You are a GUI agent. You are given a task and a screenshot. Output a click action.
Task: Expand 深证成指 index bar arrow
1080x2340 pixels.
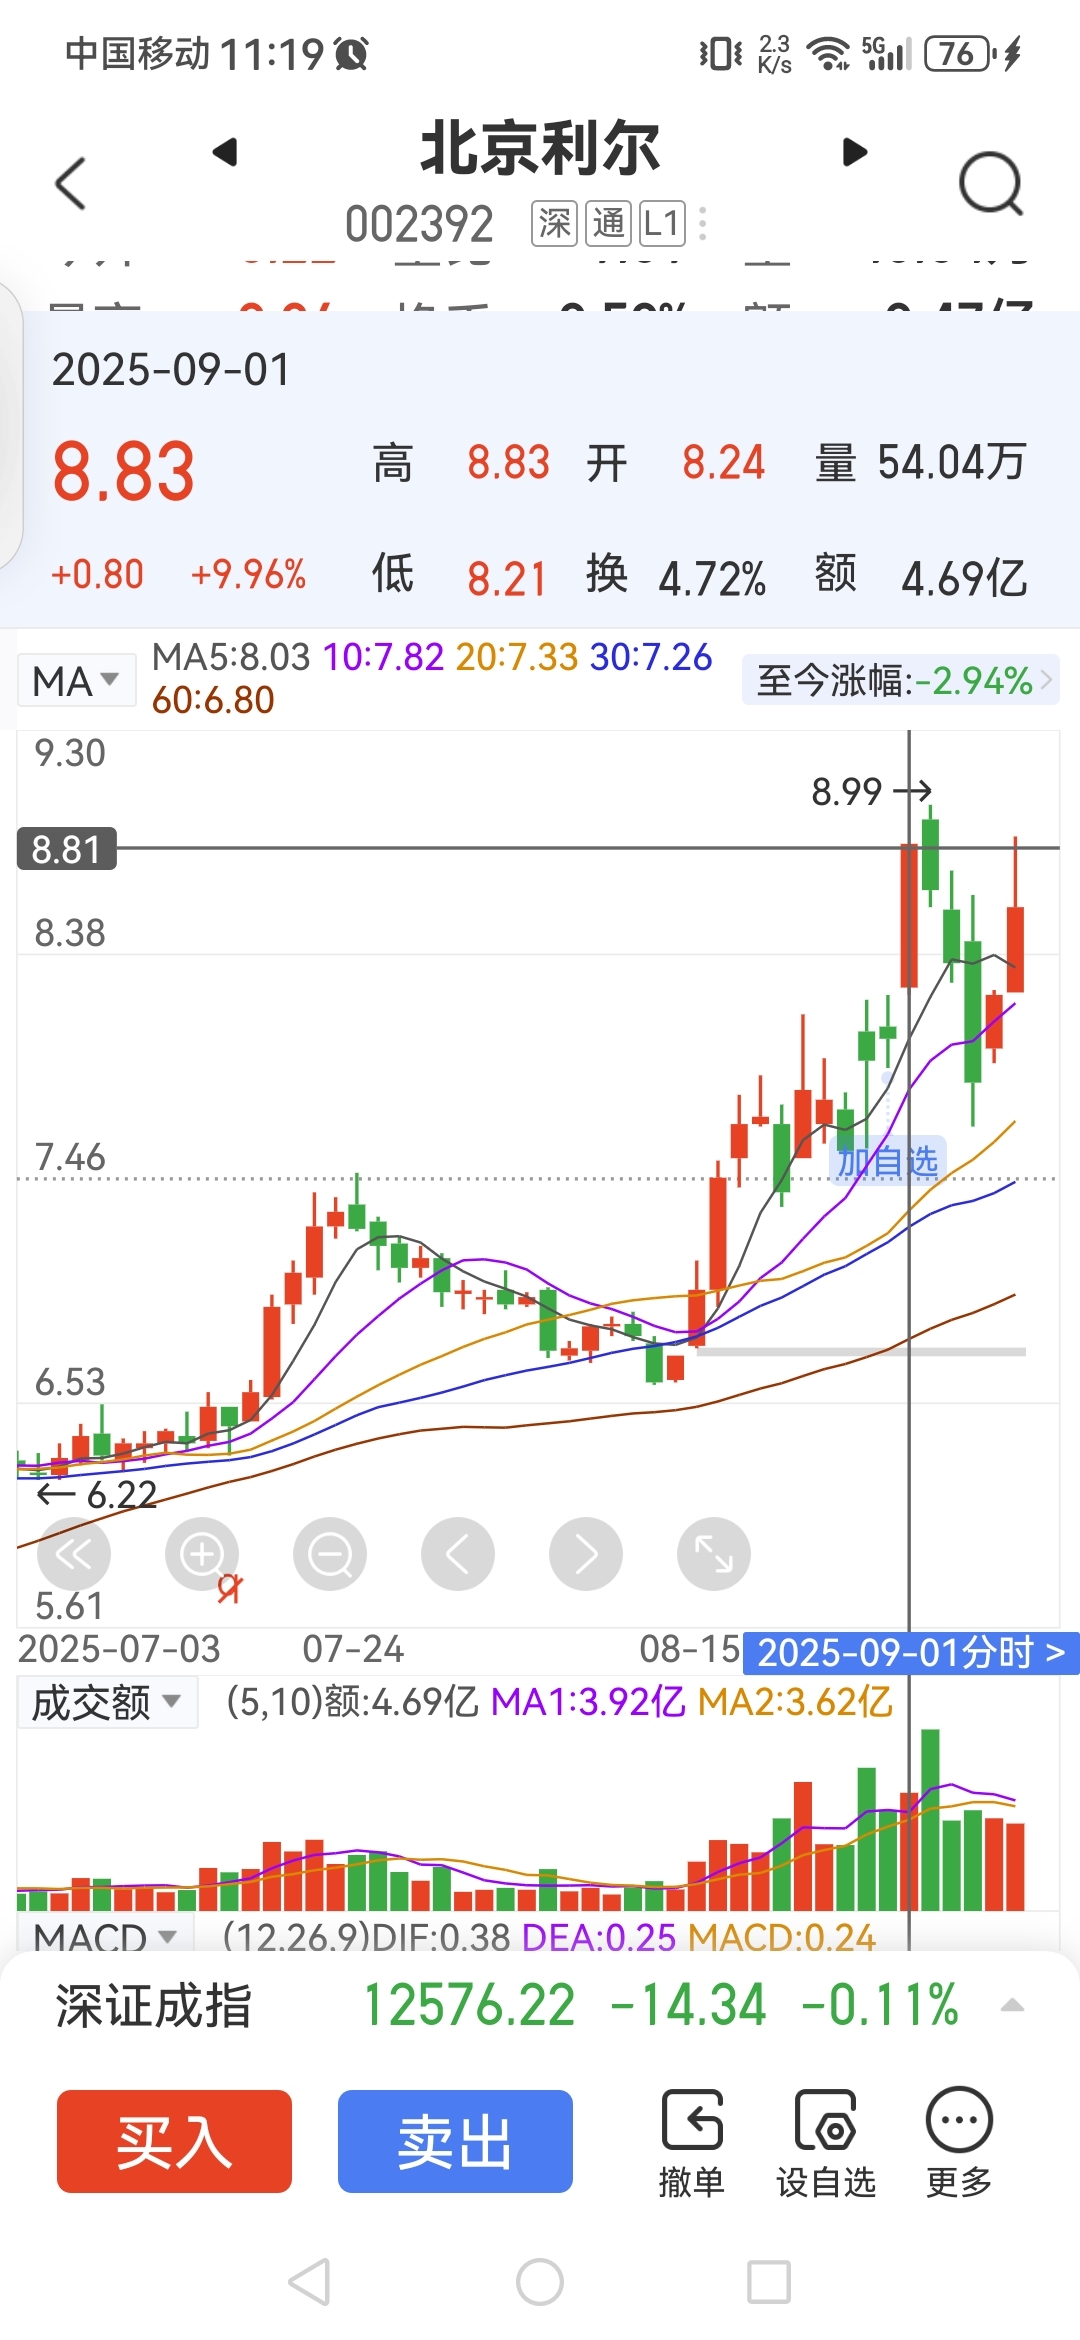click(1012, 2005)
